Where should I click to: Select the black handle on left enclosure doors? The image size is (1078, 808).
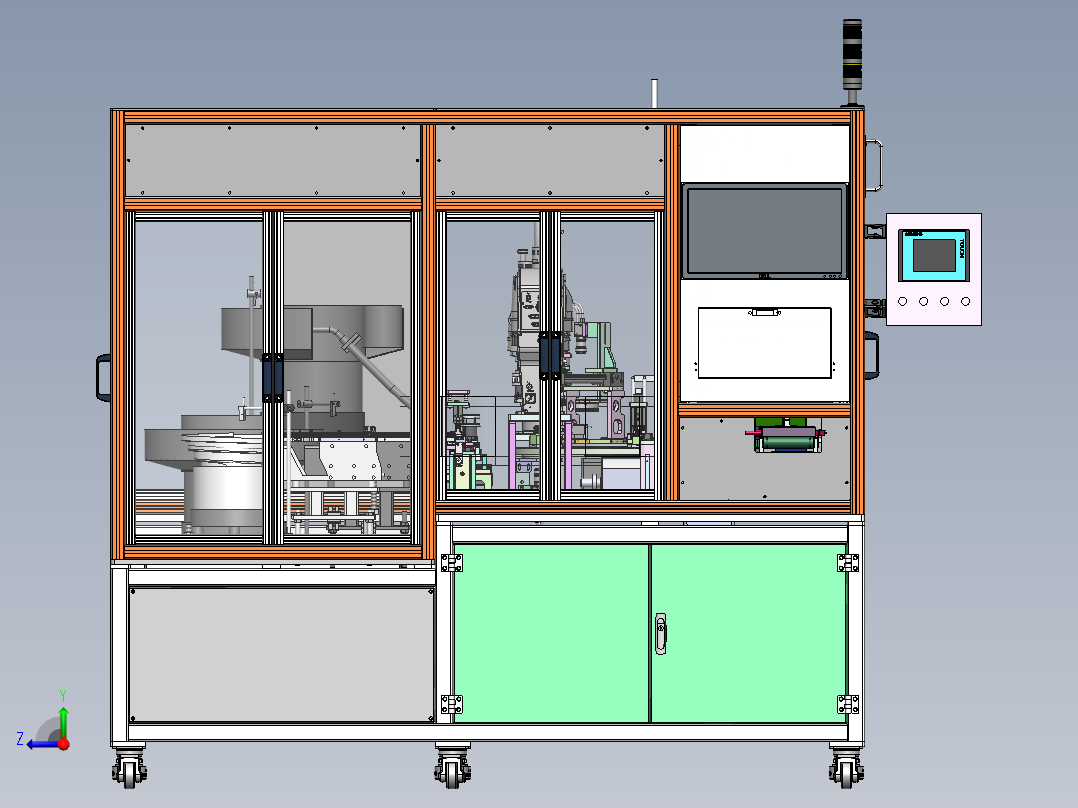(x=272, y=378)
